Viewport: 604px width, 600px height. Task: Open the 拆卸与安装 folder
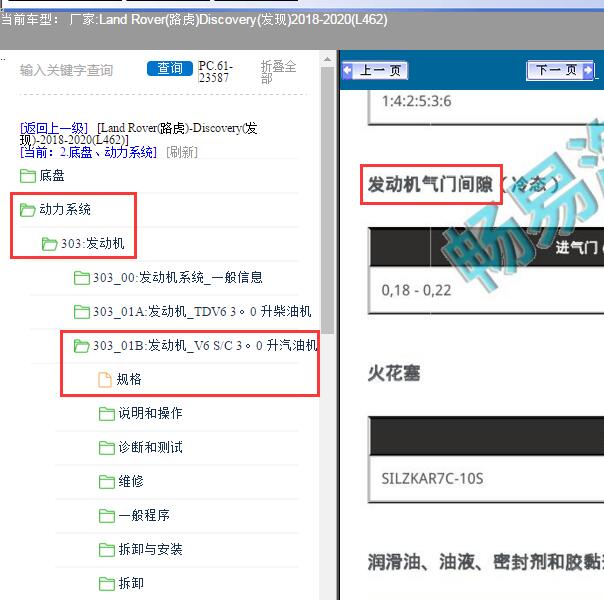click(150, 549)
